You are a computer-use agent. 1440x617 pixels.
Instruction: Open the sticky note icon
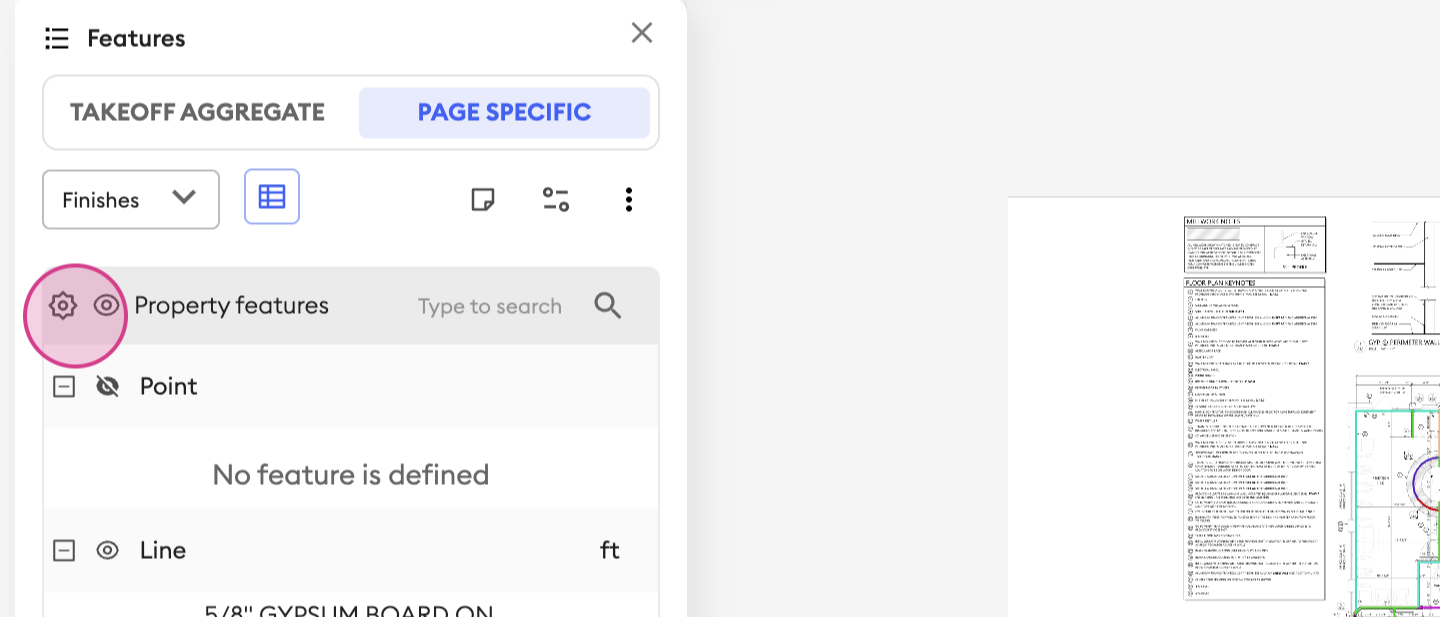coord(483,199)
